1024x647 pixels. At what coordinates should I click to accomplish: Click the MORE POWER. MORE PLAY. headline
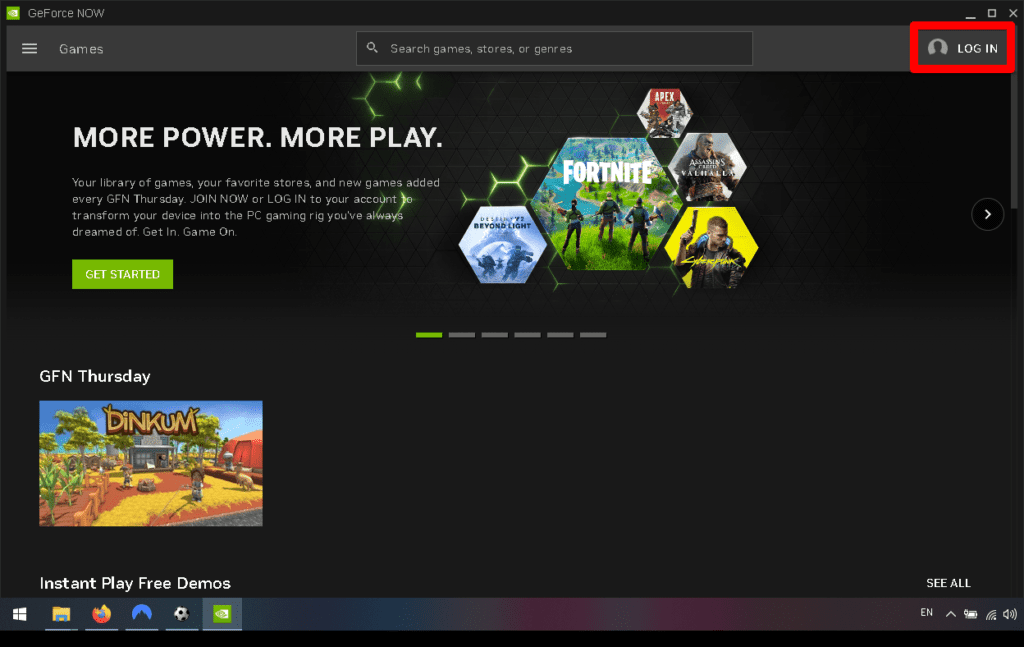pyautogui.click(x=258, y=138)
